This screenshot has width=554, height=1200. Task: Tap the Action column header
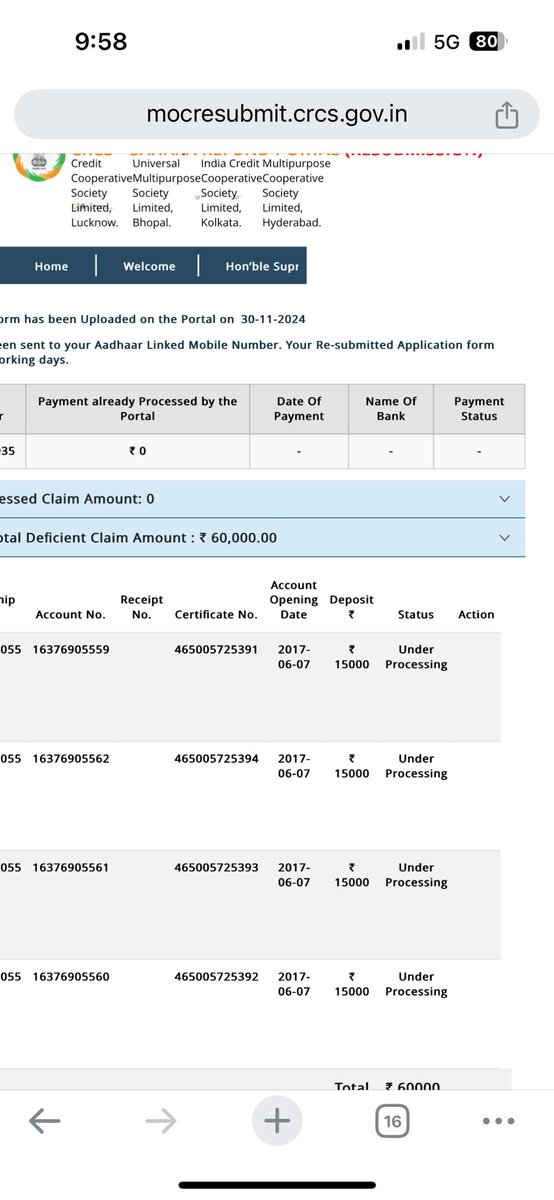476,615
